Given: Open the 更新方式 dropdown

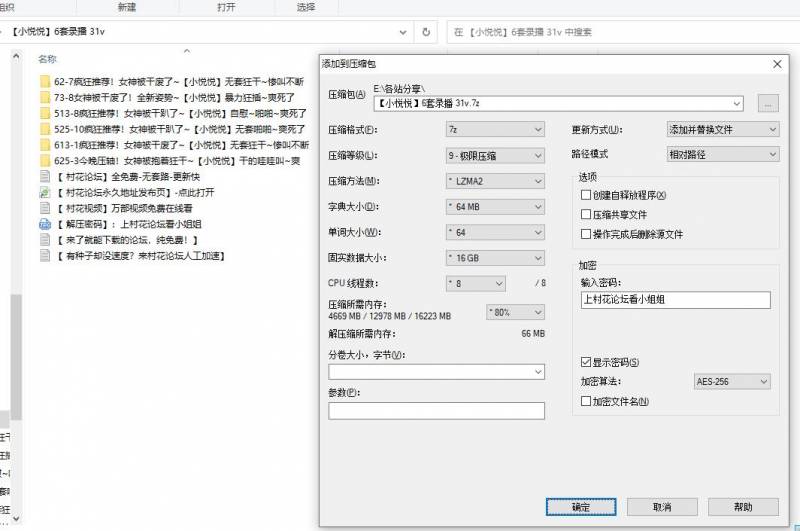Looking at the screenshot, I should pyautogui.click(x=722, y=130).
